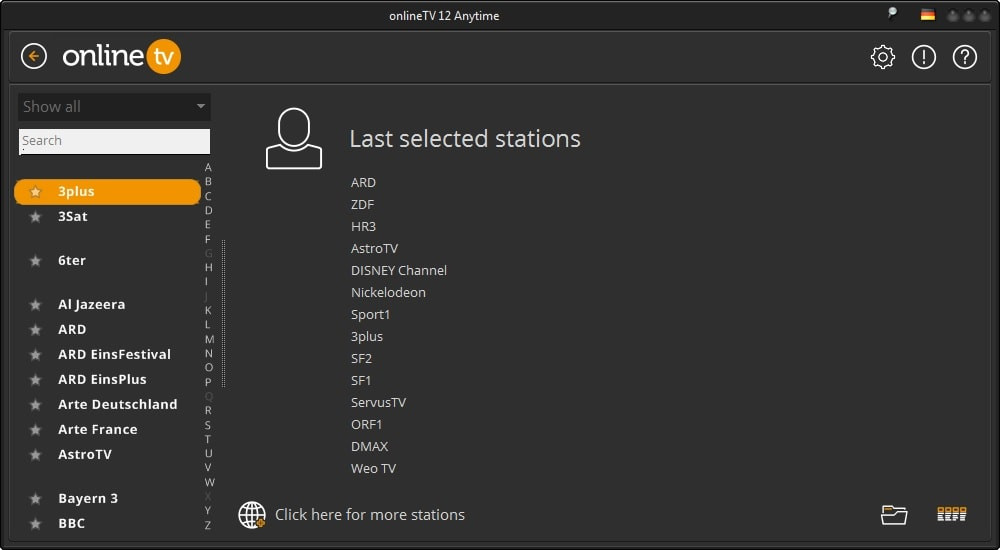This screenshot has width=1000, height=550.
Task: Jump to letter B in alphabet index
Action: (x=208, y=182)
